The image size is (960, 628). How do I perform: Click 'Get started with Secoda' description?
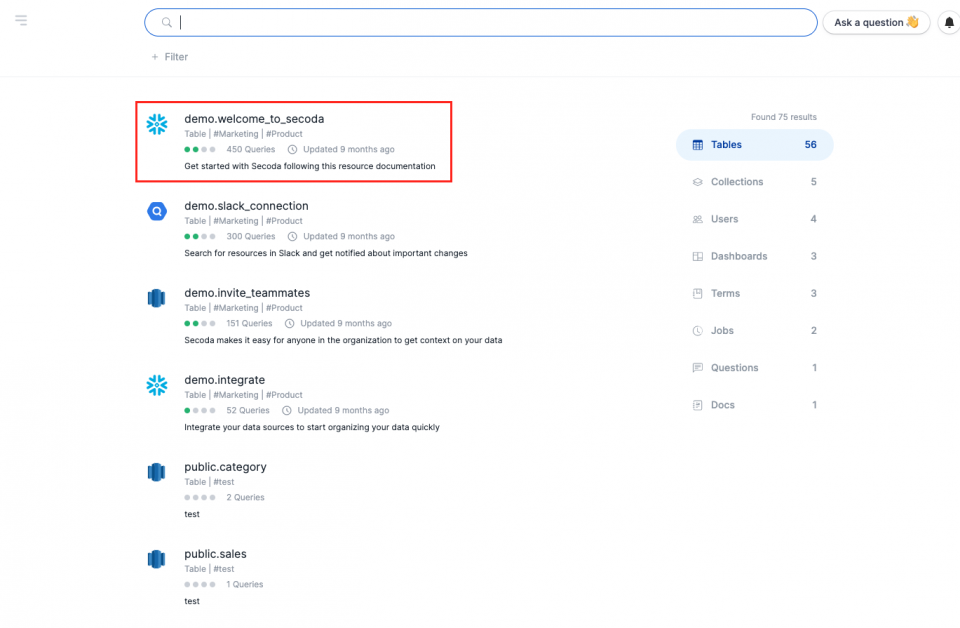[x=310, y=166]
